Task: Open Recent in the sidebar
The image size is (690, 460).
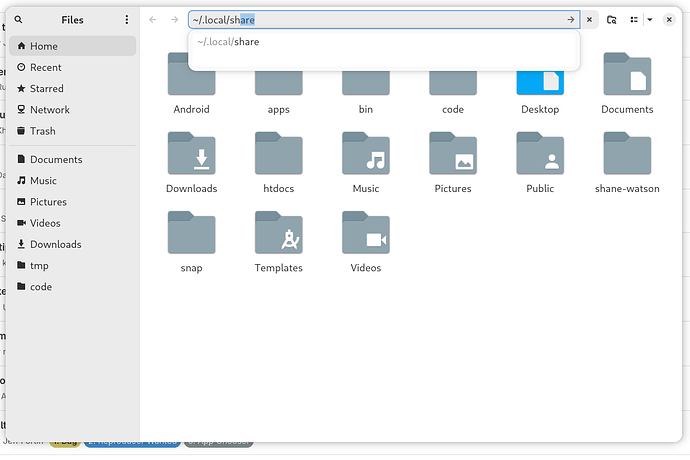Action: click(x=73, y=67)
